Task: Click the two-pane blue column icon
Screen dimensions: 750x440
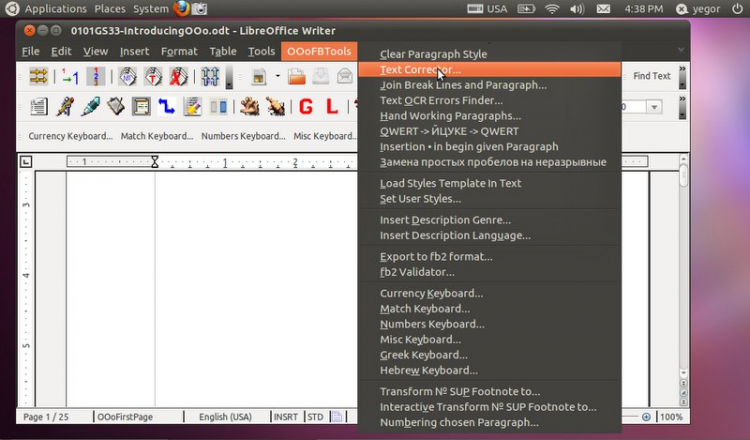Action: [x=218, y=107]
